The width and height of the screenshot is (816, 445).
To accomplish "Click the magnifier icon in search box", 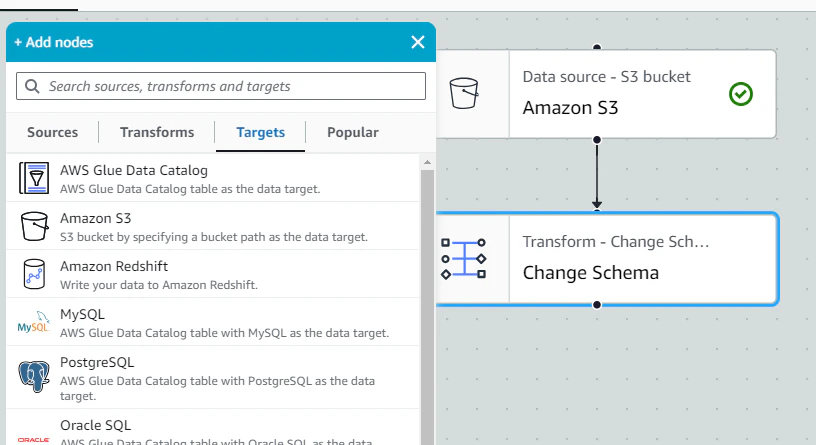I will pos(32,86).
